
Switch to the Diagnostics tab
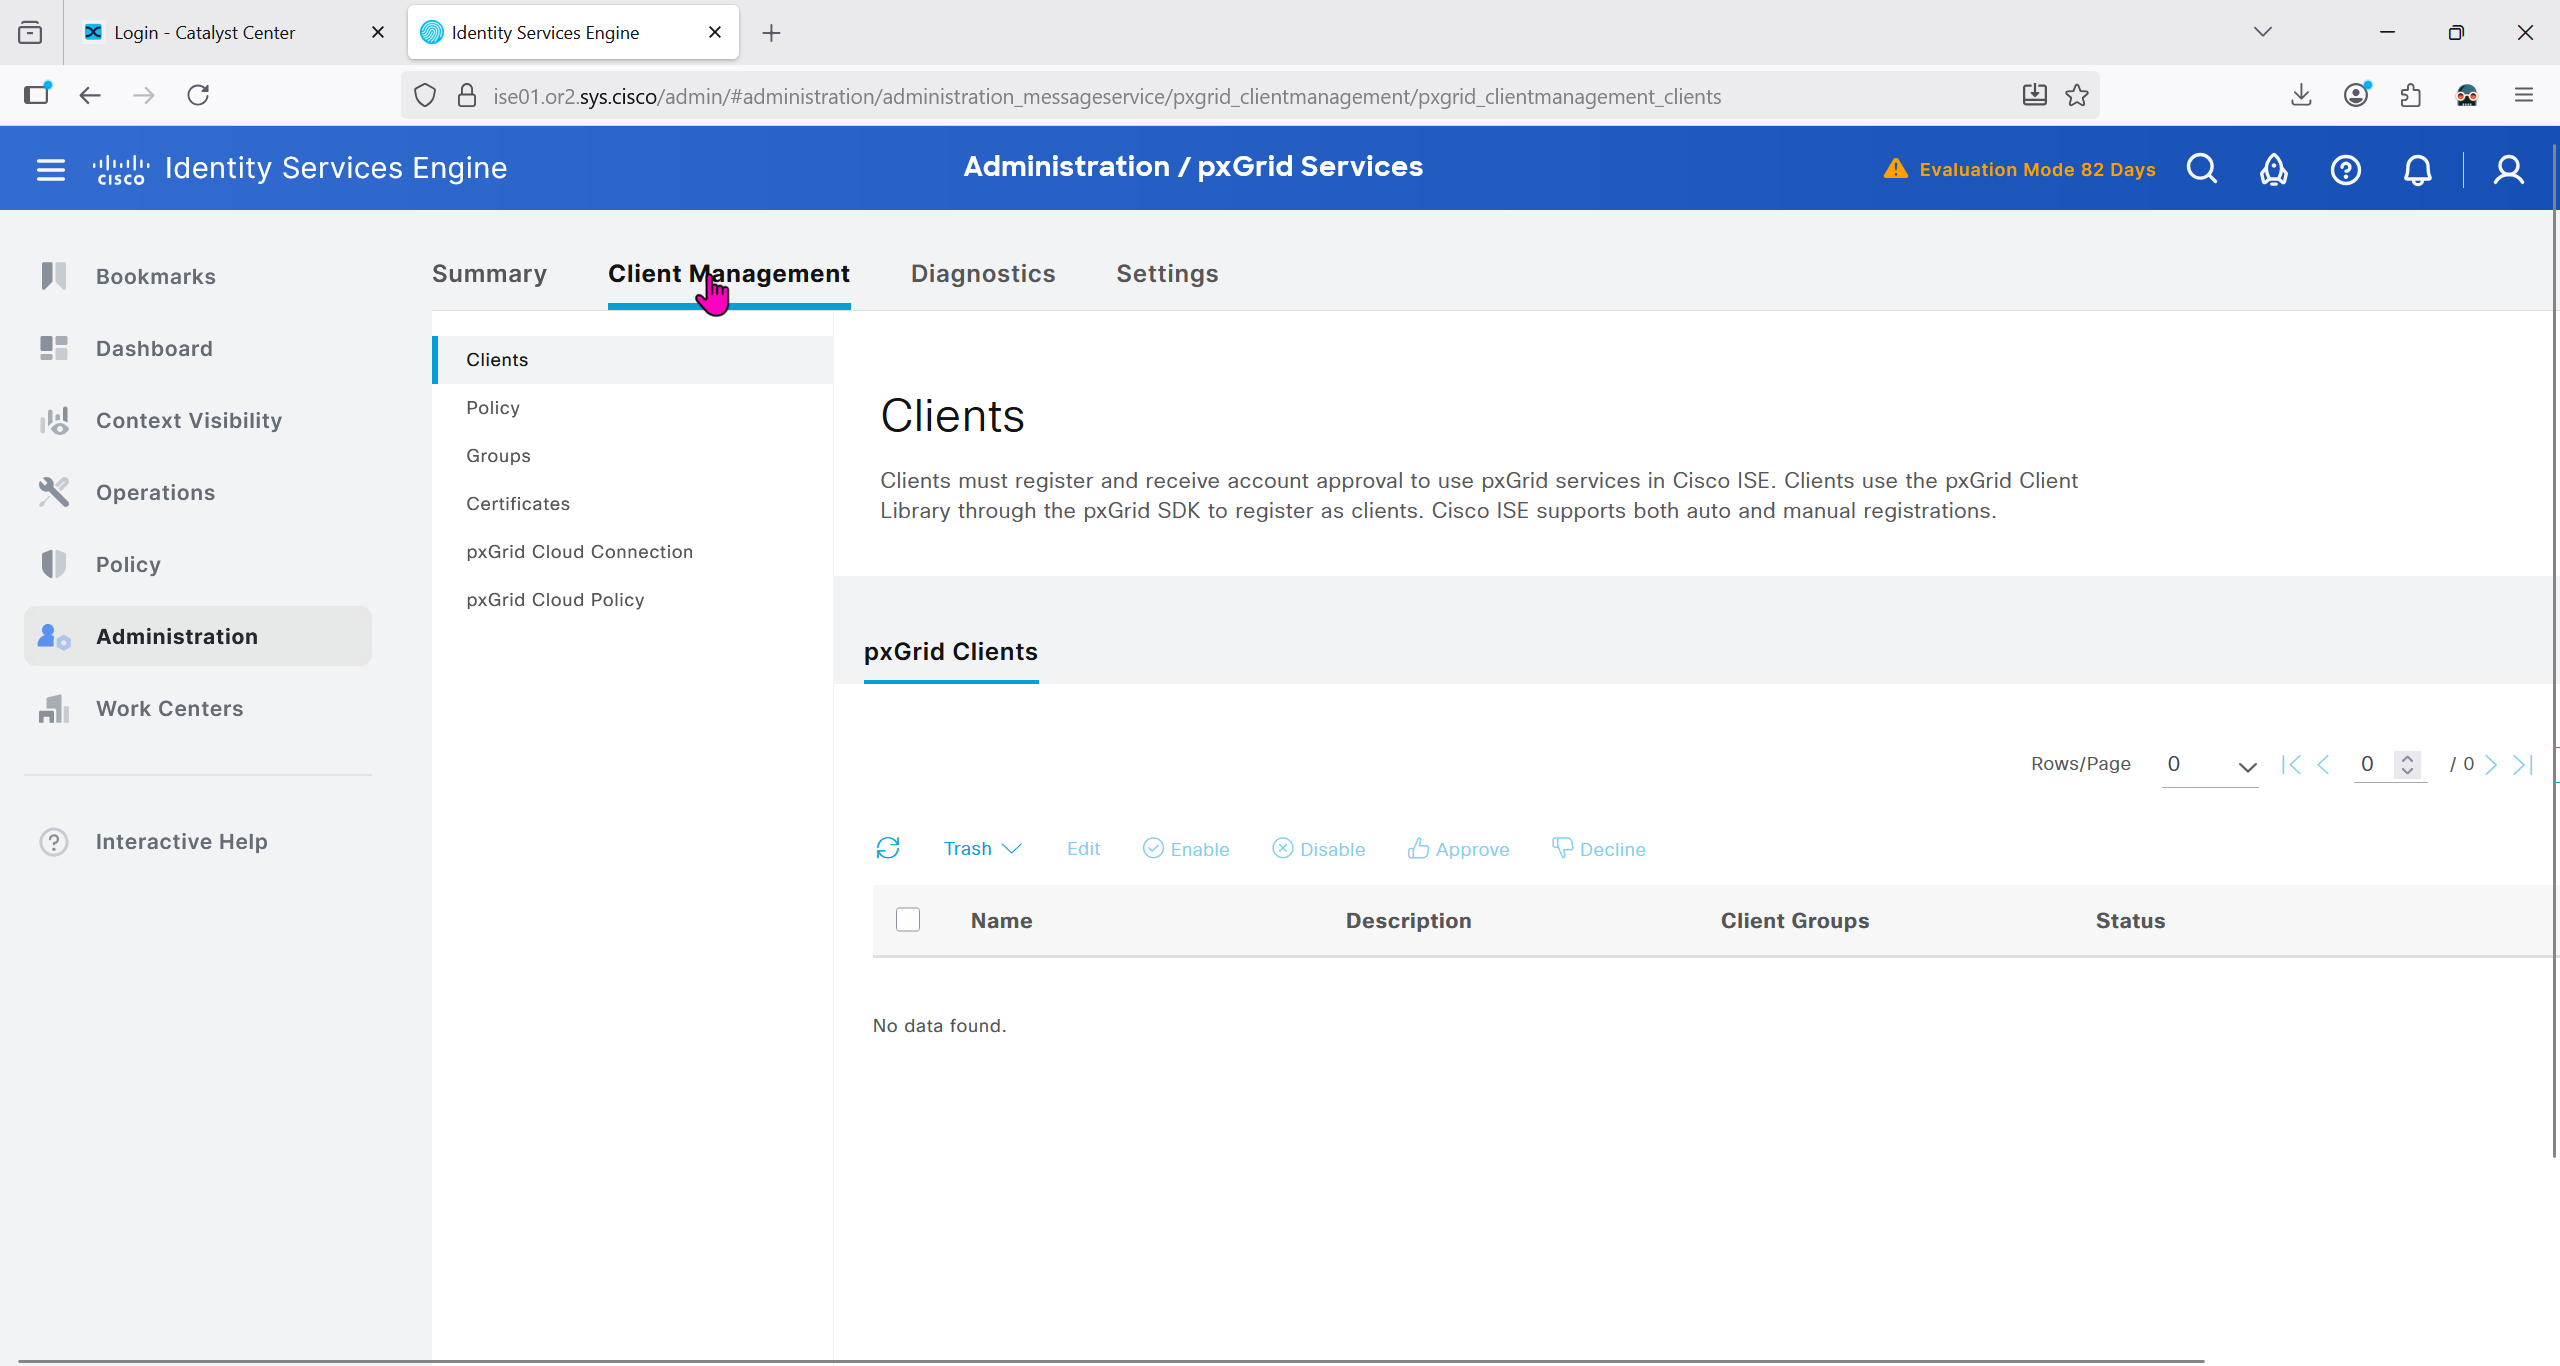[x=982, y=273]
